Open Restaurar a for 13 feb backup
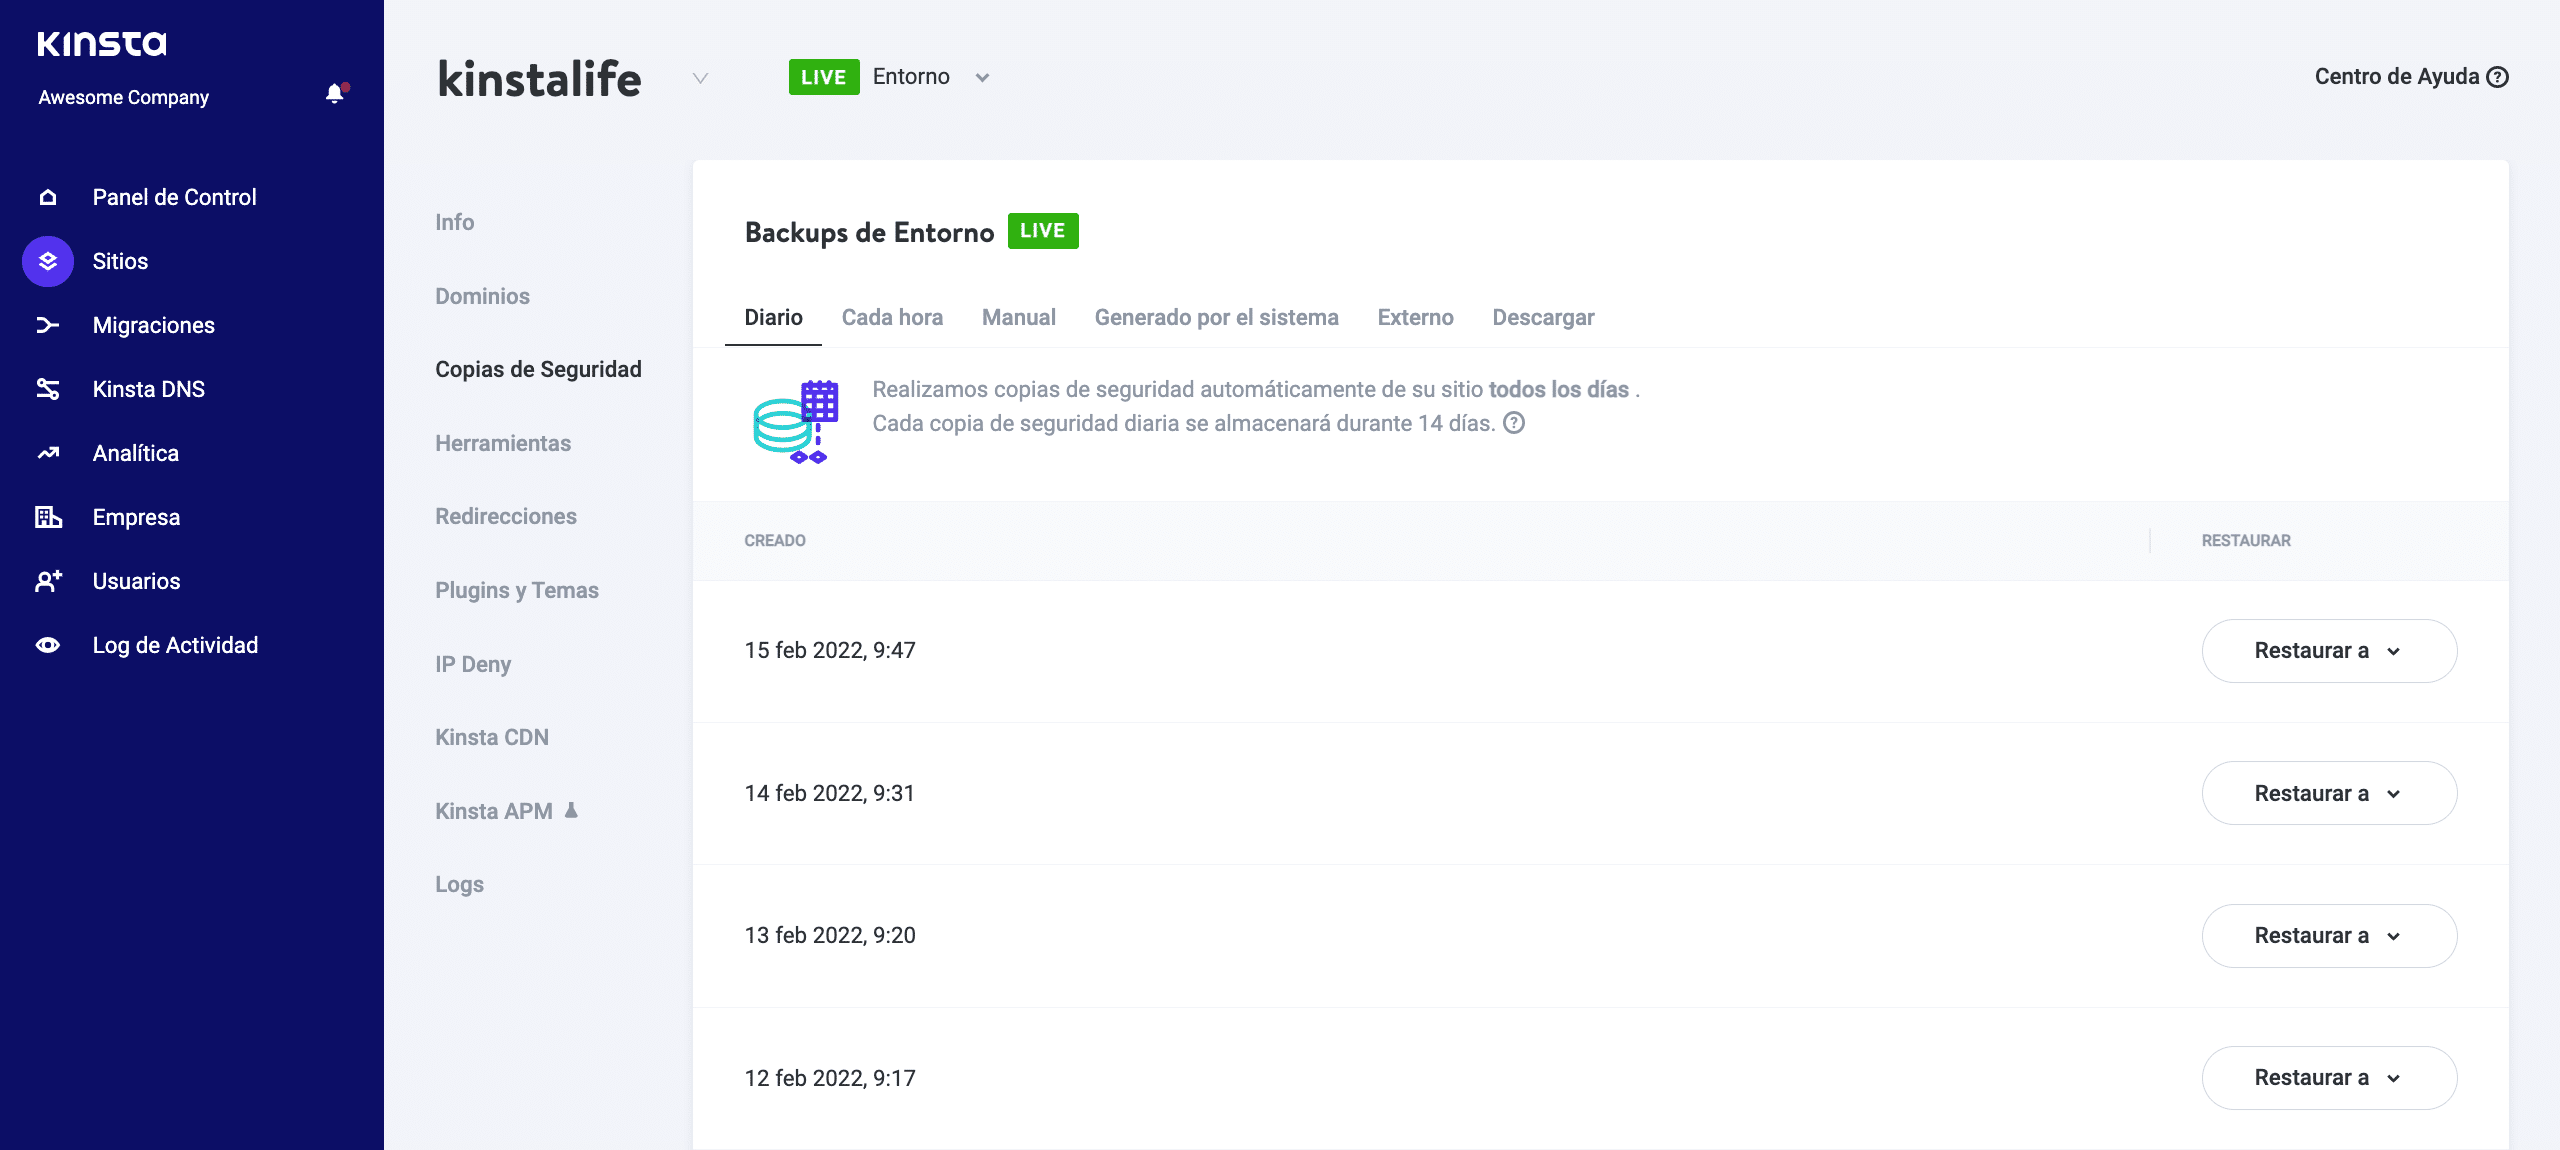Image resolution: width=2560 pixels, height=1150 pixels. (2328, 936)
